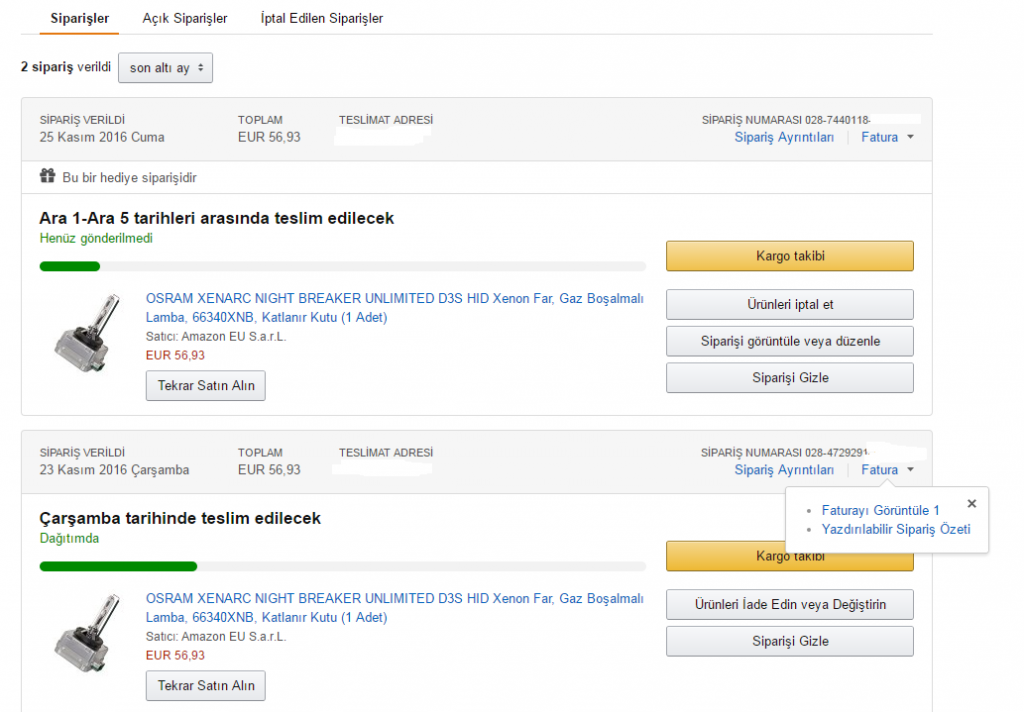Click Kargo takibi for first order

(790, 256)
